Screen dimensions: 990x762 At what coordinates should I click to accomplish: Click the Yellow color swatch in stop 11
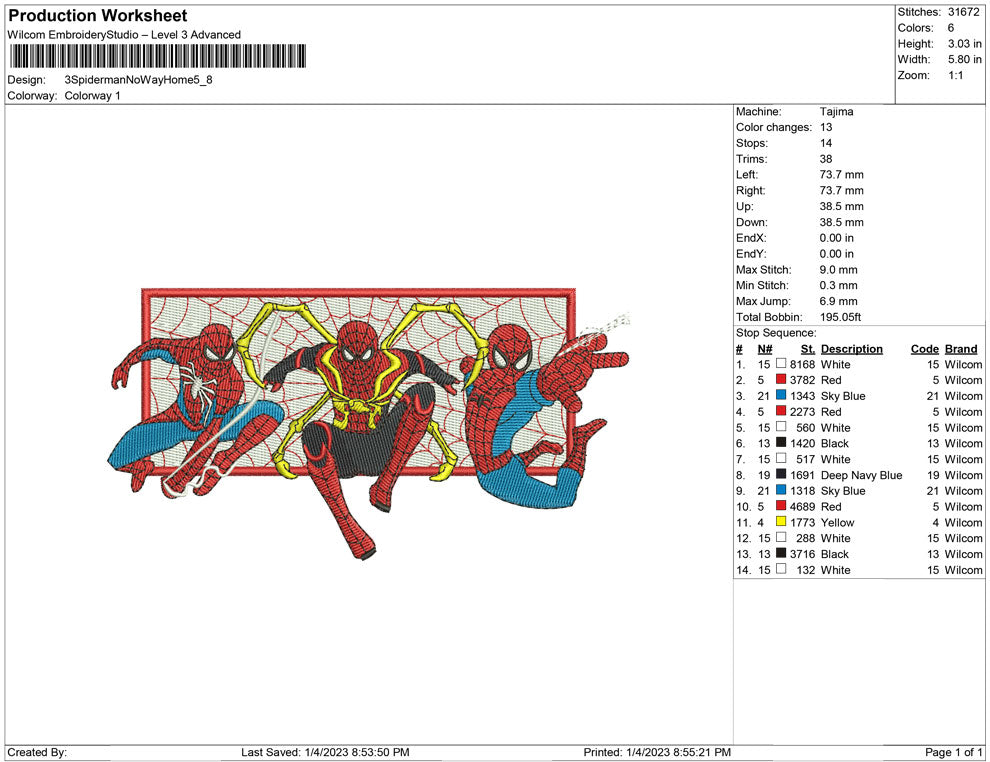781,521
